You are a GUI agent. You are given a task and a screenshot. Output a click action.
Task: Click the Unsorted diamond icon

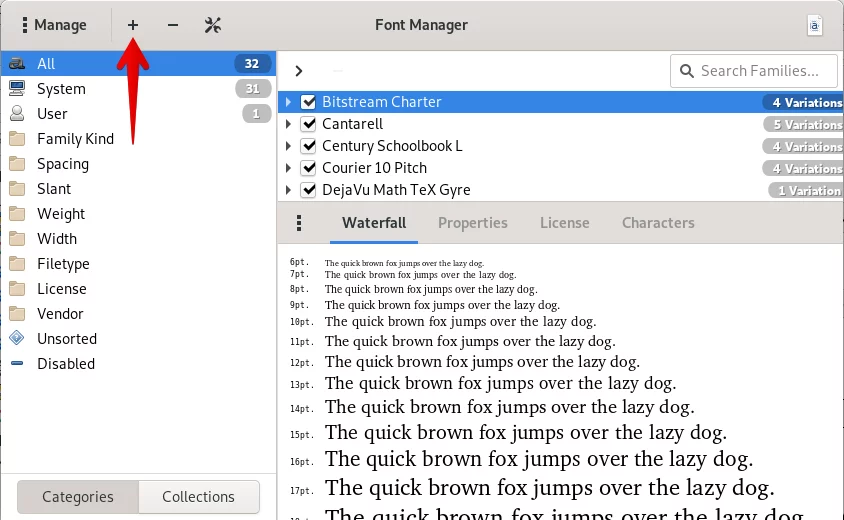coord(17,338)
